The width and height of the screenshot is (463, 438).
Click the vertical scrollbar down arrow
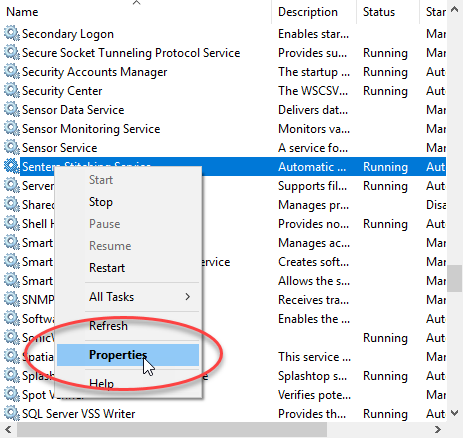pos(455,413)
